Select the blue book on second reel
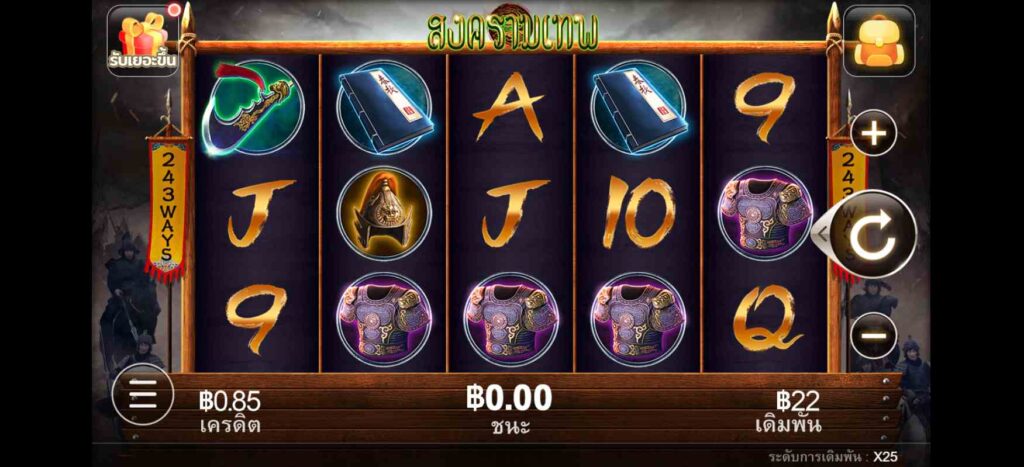The image size is (1024, 467). pyautogui.click(x=384, y=107)
